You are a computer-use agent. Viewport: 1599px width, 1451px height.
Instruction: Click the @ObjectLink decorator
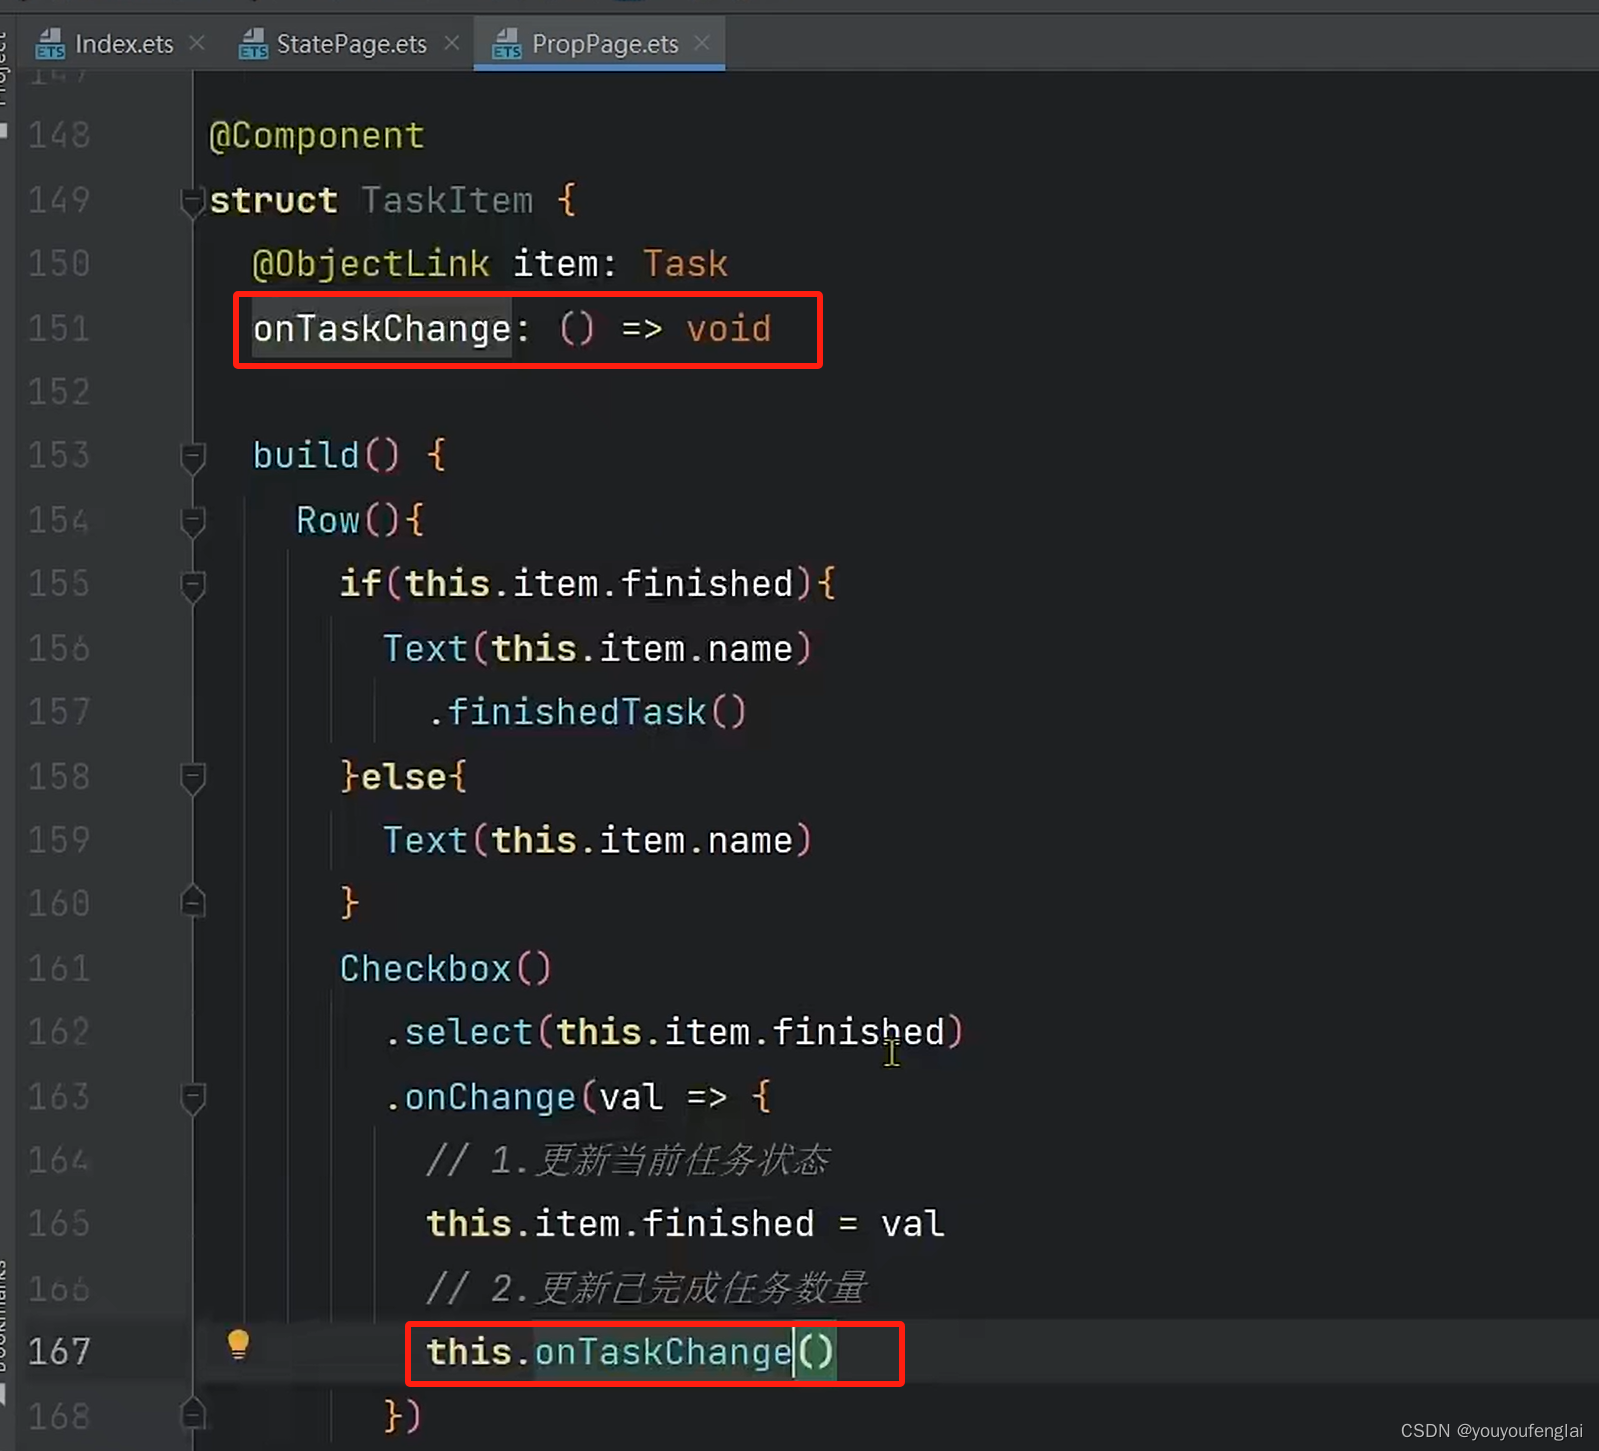coord(371,264)
